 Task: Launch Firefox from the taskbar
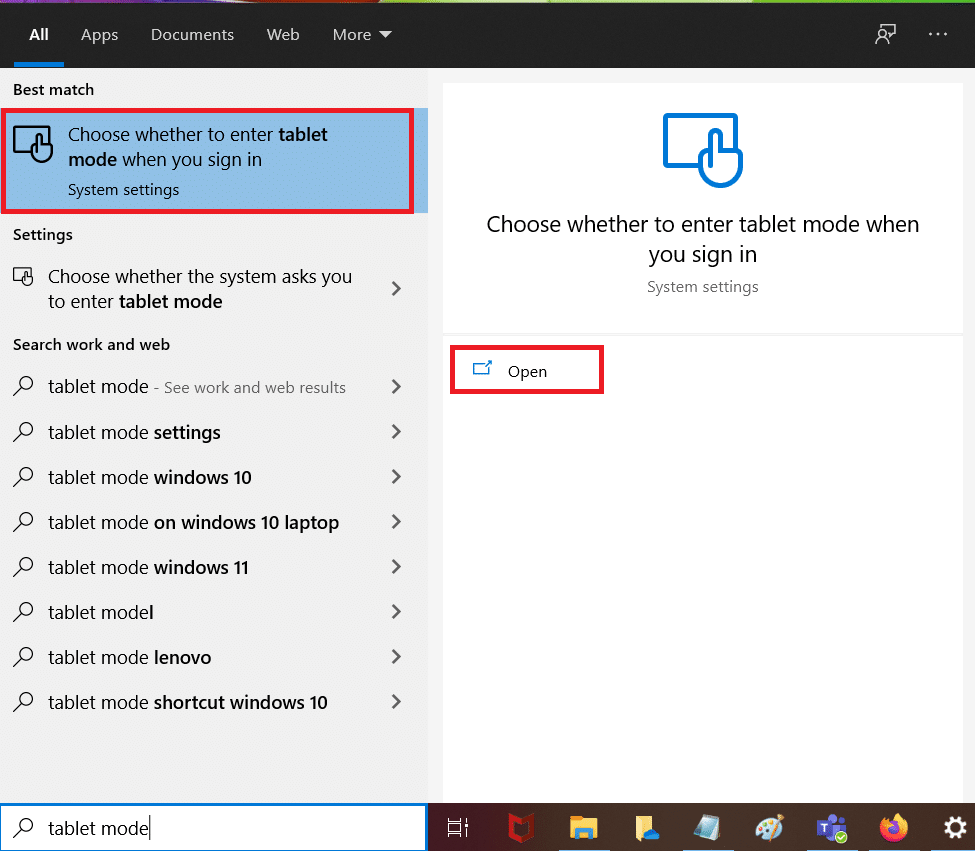(893, 827)
